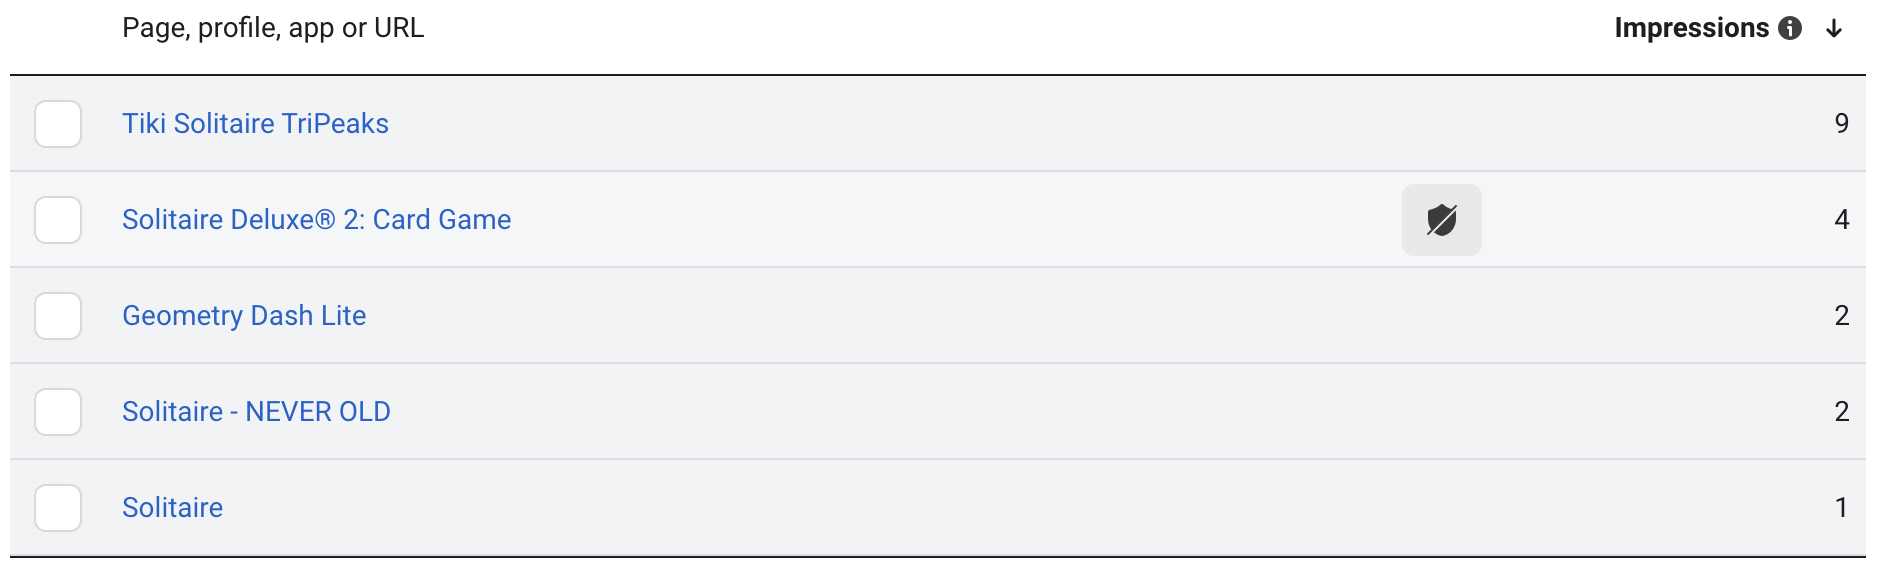Click the impressions count for Geometry Dash Lite
The image size is (1880, 572).
click(x=1841, y=316)
